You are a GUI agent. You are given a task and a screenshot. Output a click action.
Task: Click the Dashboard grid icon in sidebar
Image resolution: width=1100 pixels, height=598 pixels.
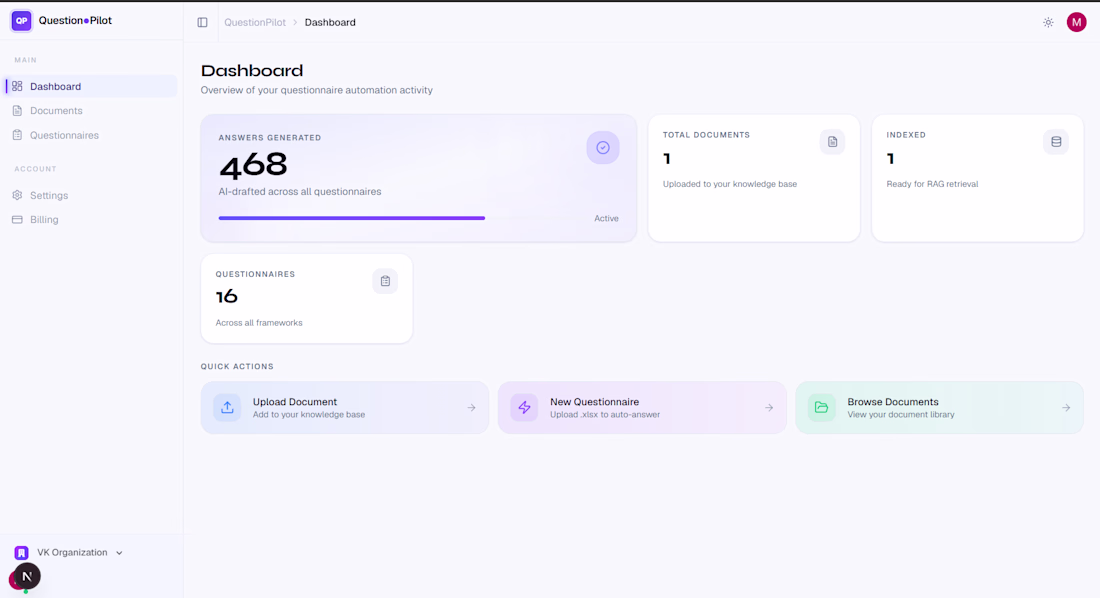[18, 86]
